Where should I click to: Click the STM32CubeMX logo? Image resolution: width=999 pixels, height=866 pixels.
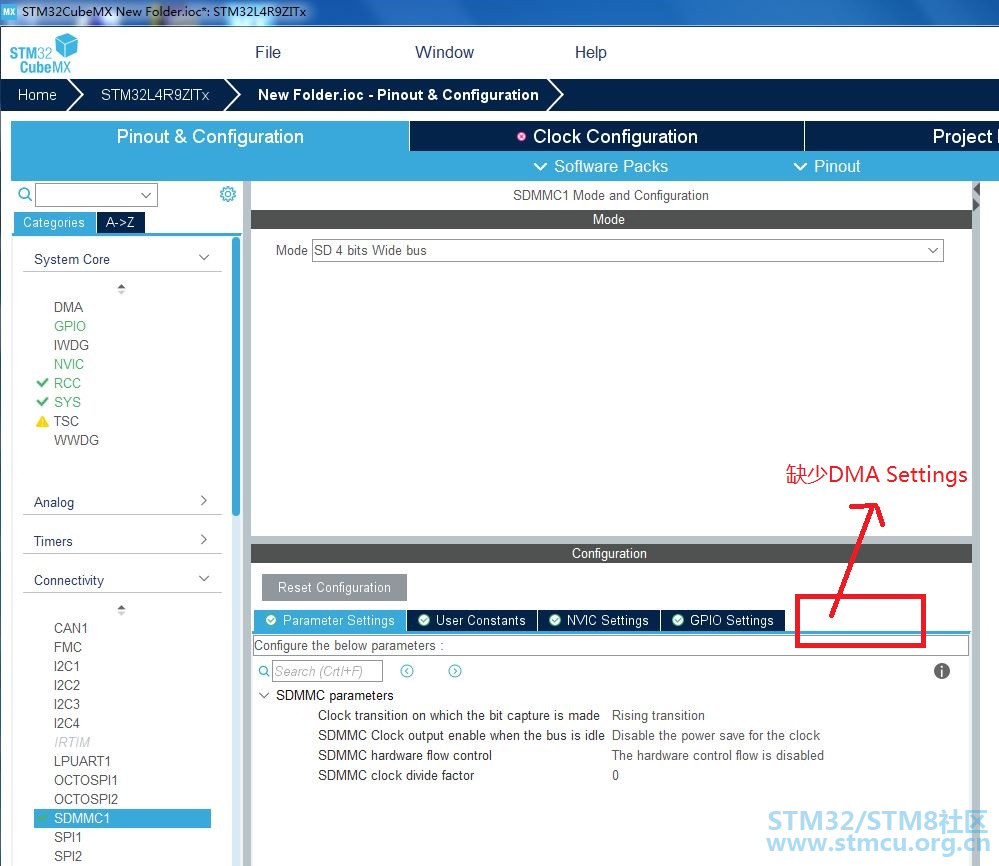click(43, 54)
